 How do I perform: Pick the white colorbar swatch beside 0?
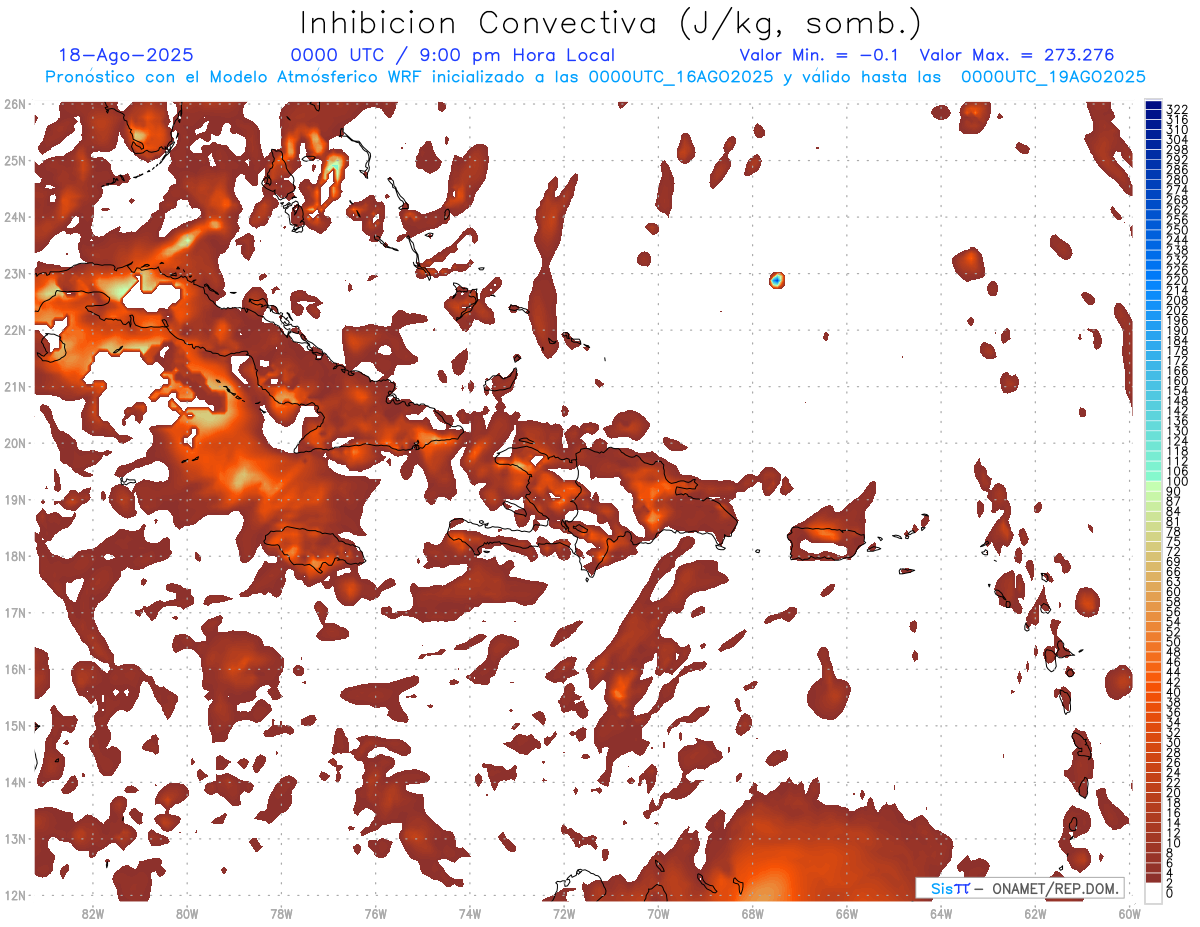pos(1153,893)
